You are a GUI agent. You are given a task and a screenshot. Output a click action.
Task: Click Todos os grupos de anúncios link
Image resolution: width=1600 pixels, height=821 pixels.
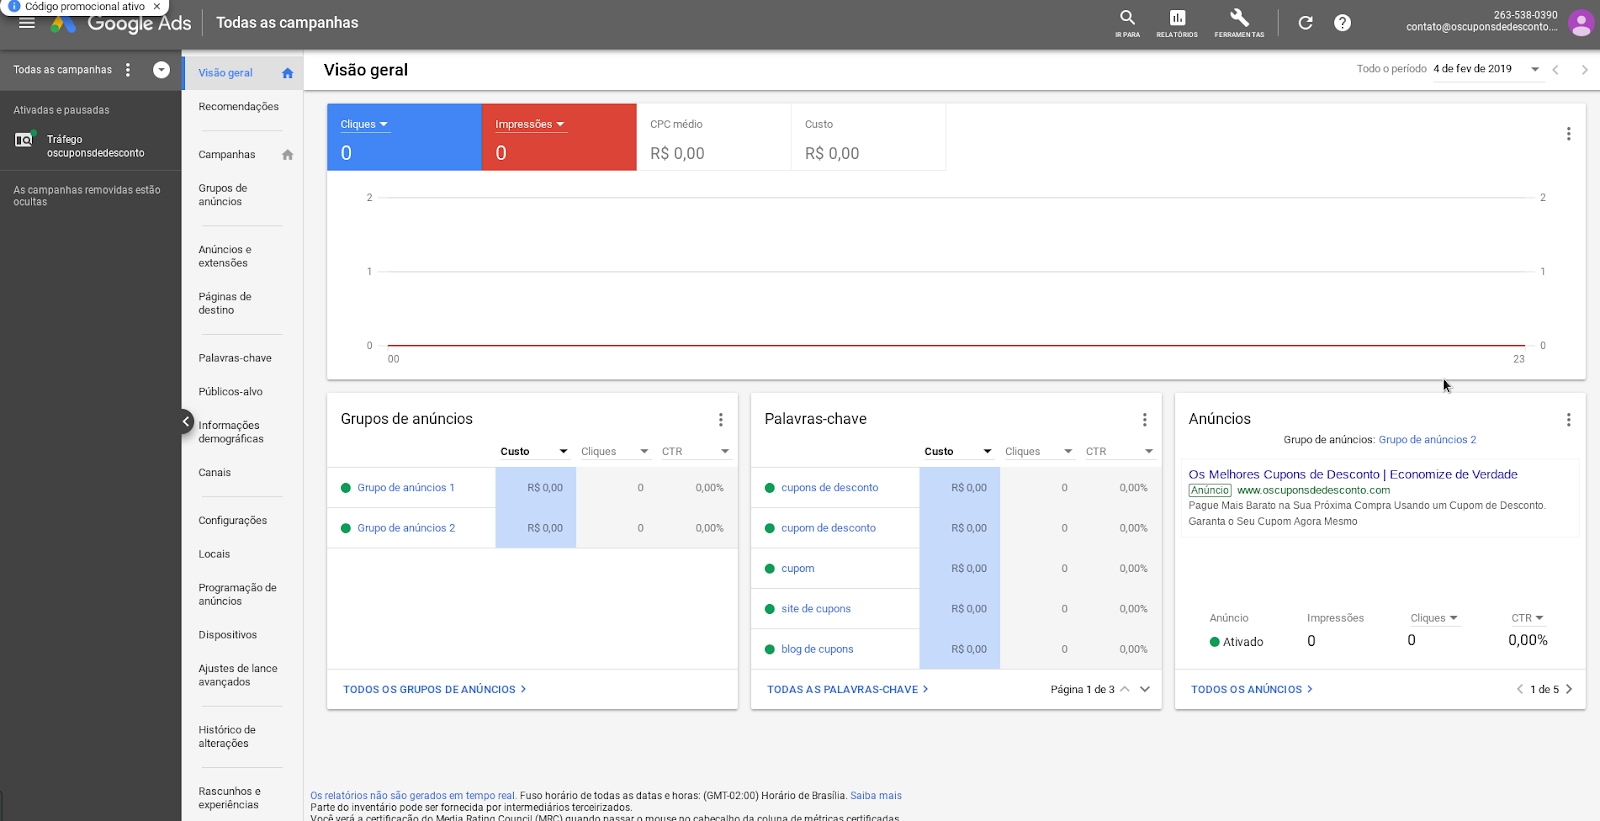tap(434, 690)
